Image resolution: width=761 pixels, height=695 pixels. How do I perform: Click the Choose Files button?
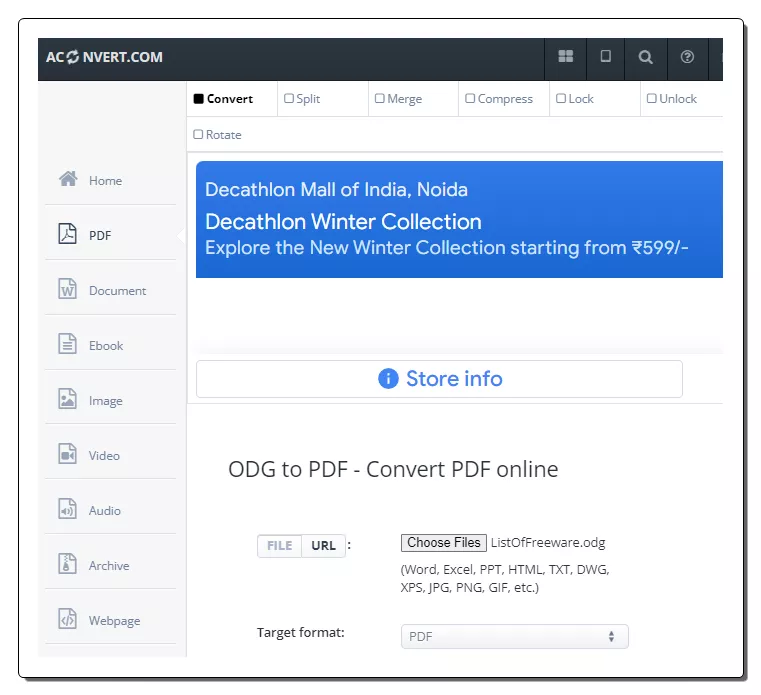pos(444,543)
